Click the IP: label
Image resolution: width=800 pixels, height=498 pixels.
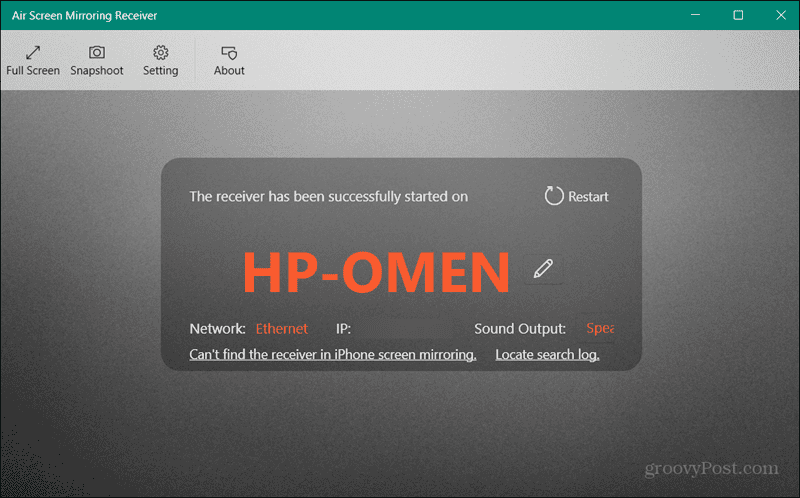pyautogui.click(x=343, y=329)
